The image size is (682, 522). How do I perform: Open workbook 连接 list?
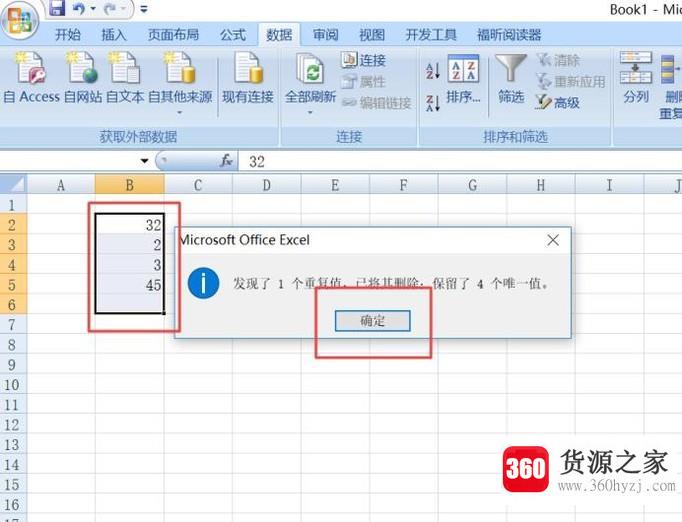(364, 60)
